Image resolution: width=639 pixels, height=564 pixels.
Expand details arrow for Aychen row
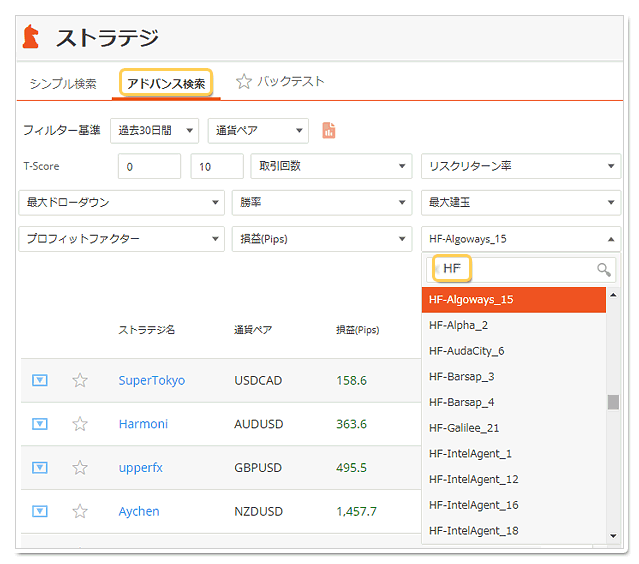pyautogui.click(x=40, y=511)
